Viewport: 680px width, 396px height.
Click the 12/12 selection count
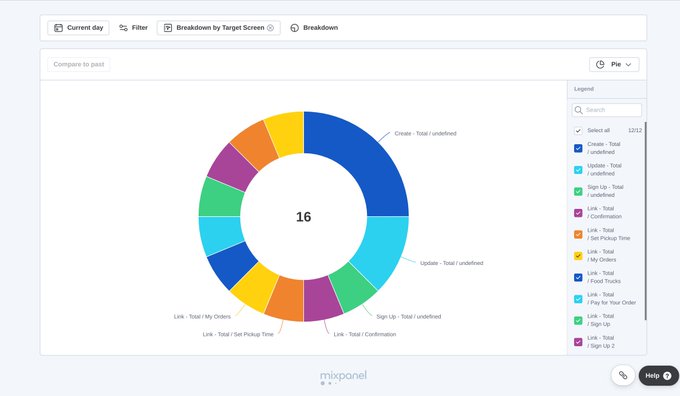[x=635, y=130]
